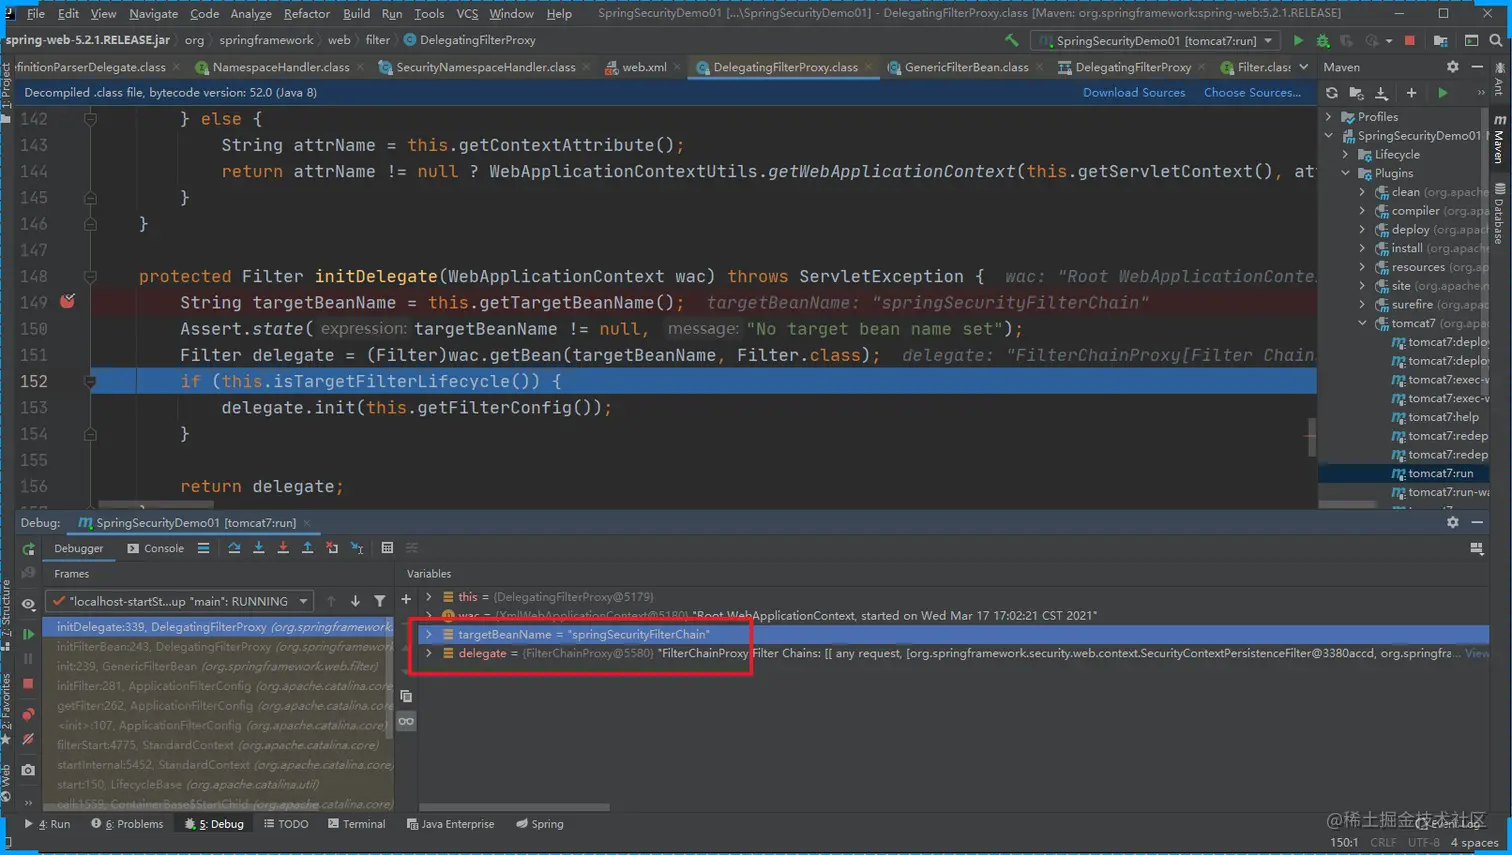Click CRLF line separator in status bar
1512x855 pixels.
[1383, 842]
